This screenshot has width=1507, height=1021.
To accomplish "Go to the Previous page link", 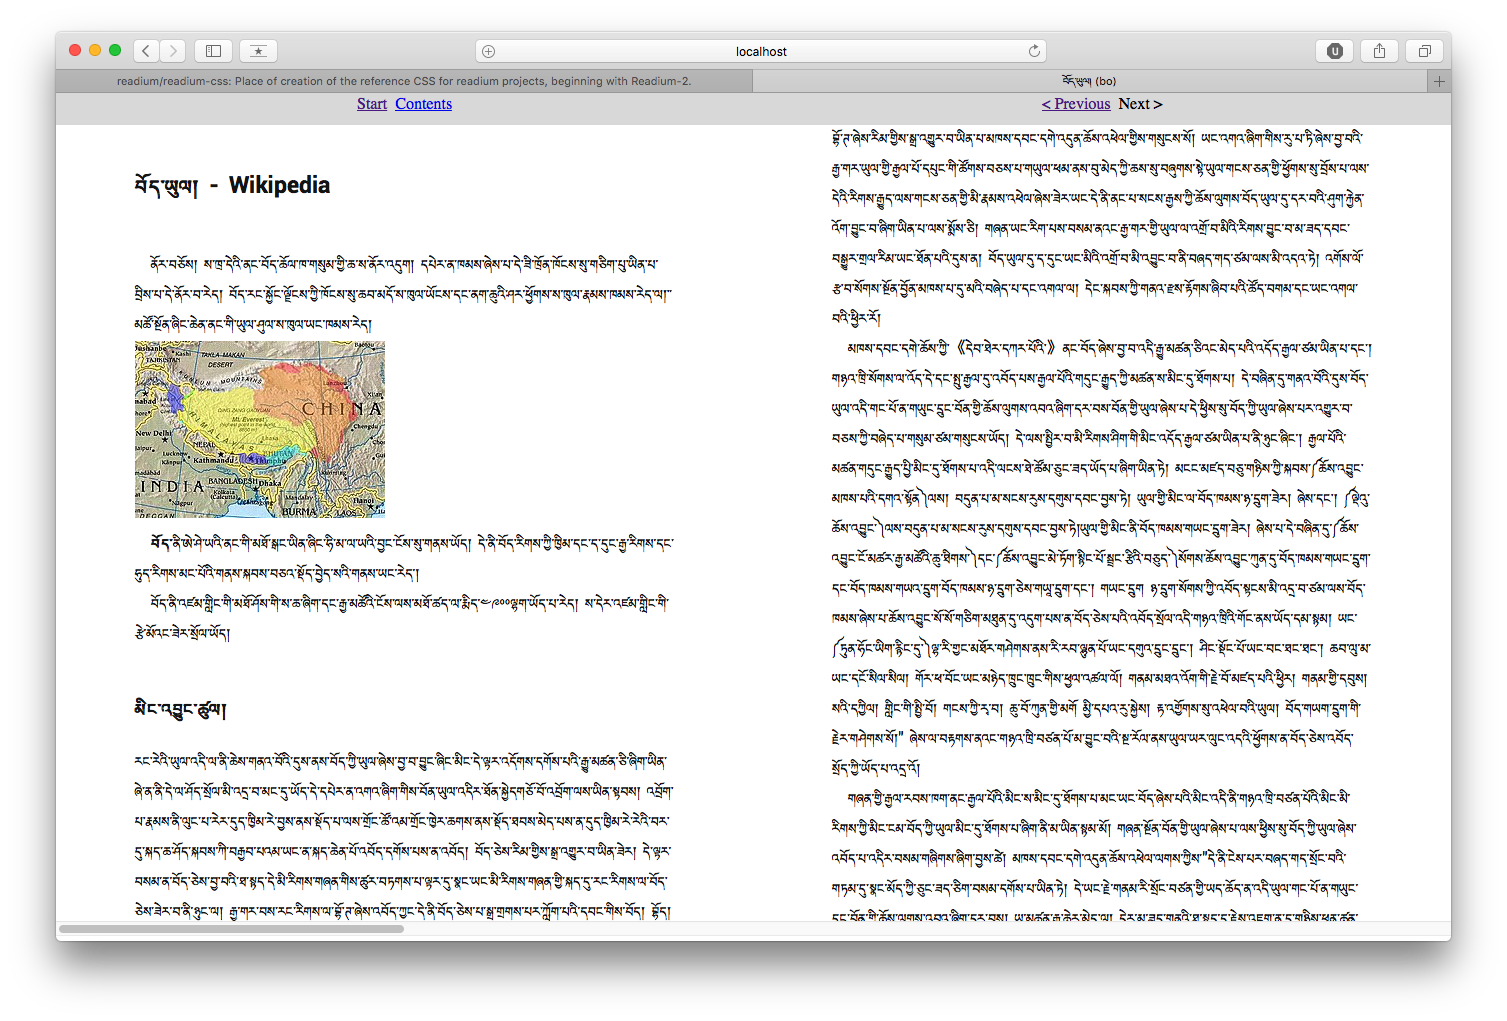I will pos(1076,104).
